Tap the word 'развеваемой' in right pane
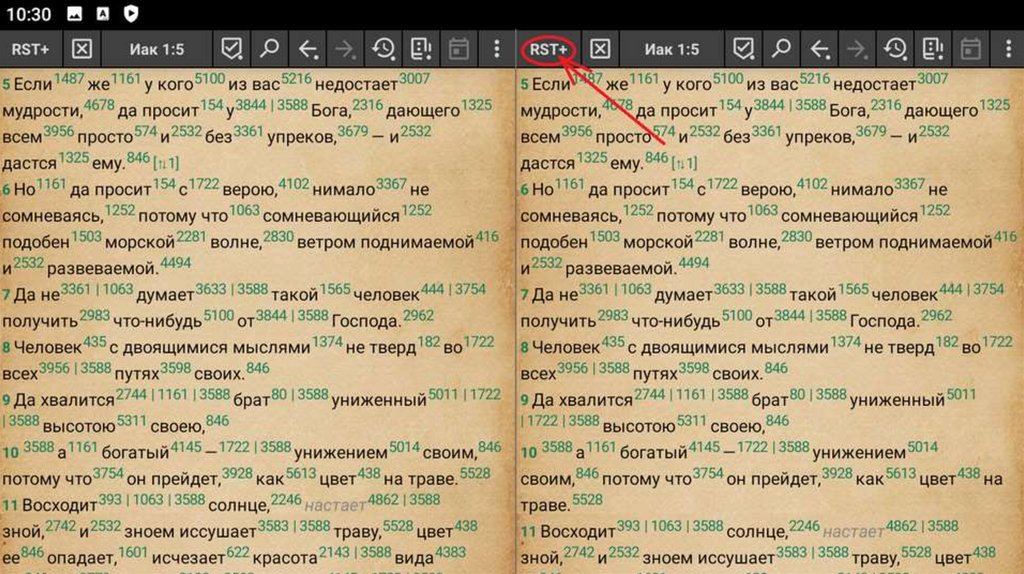This screenshot has width=1024, height=574. [621, 268]
